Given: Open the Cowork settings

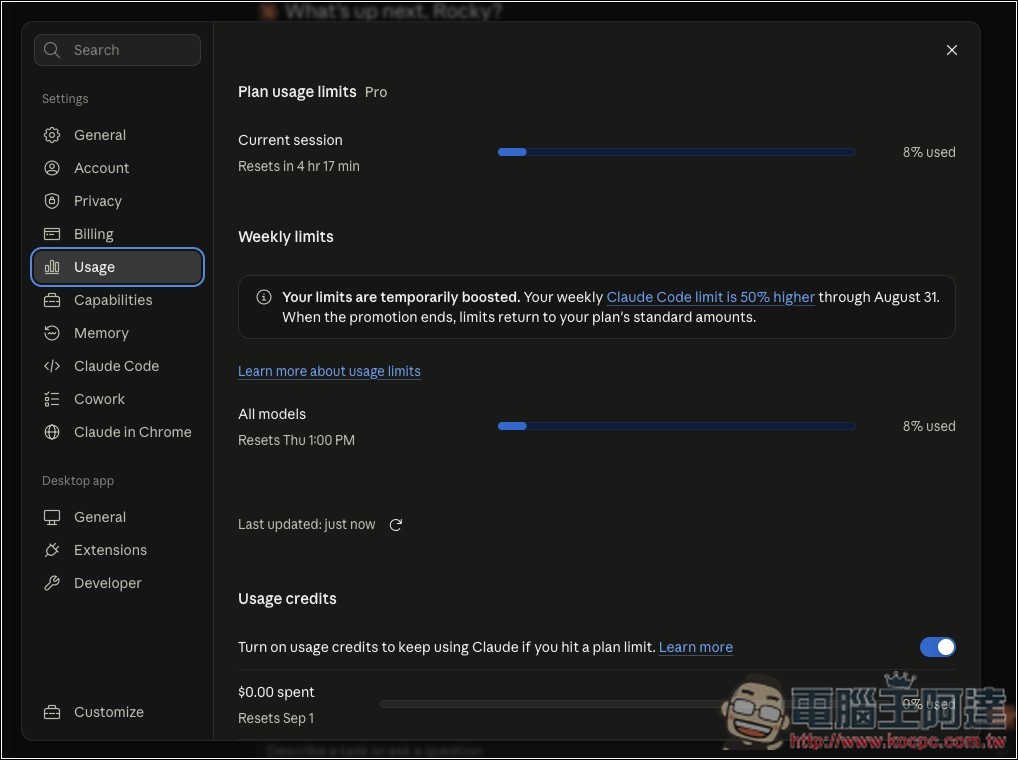Looking at the screenshot, I should tap(118, 399).
